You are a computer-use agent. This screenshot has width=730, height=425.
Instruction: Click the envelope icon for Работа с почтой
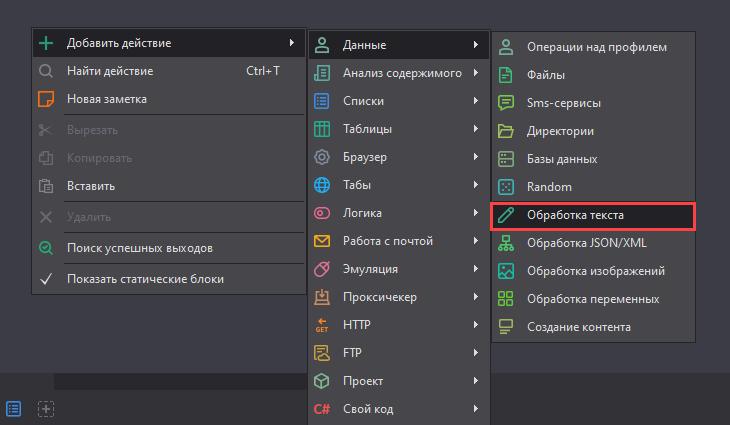[x=322, y=241]
